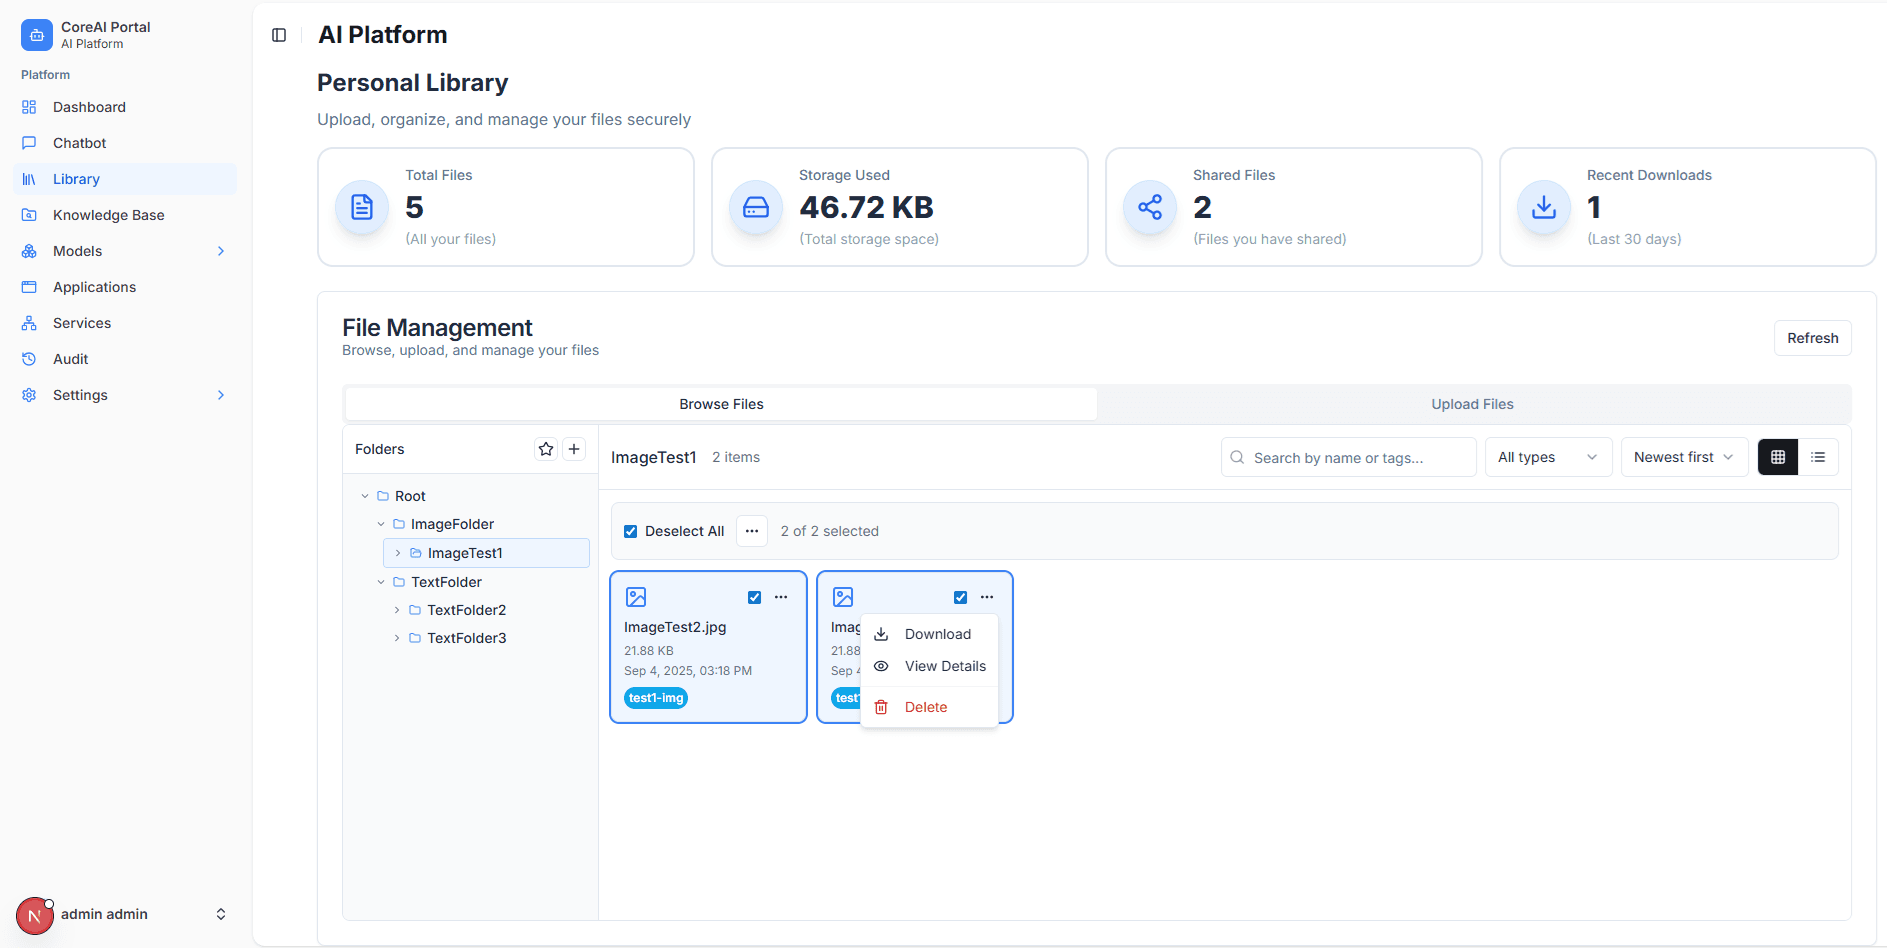Switch to list view layout
Screen dimensions: 1887x948
point(1817,457)
